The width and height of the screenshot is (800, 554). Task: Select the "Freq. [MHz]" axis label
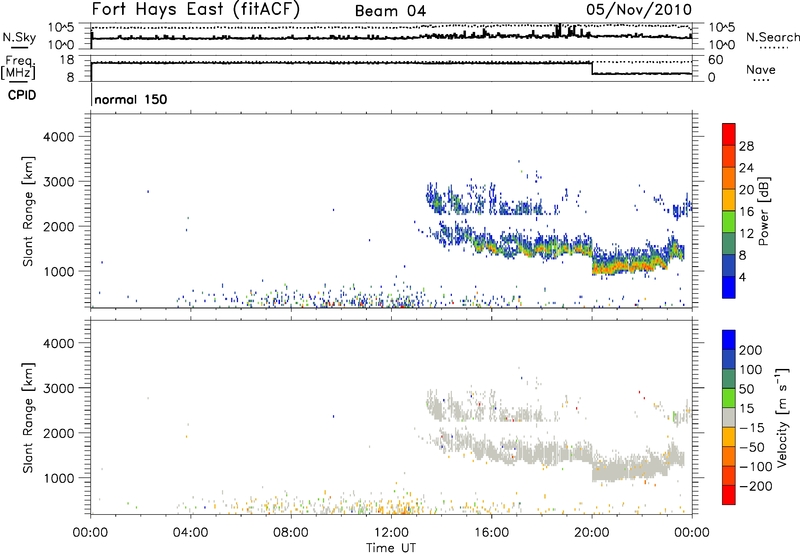pyautogui.click(x=19, y=68)
